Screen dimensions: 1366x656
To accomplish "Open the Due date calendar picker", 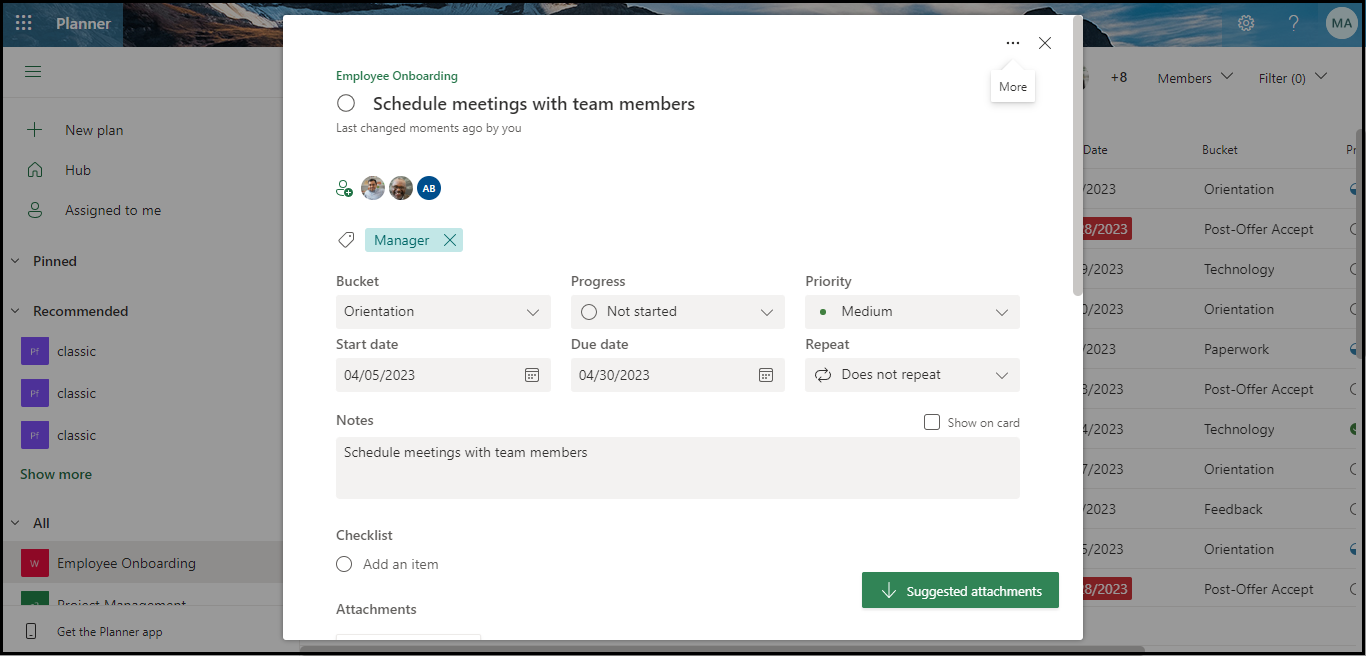I will pyautogui.click(x=766, y=375).
